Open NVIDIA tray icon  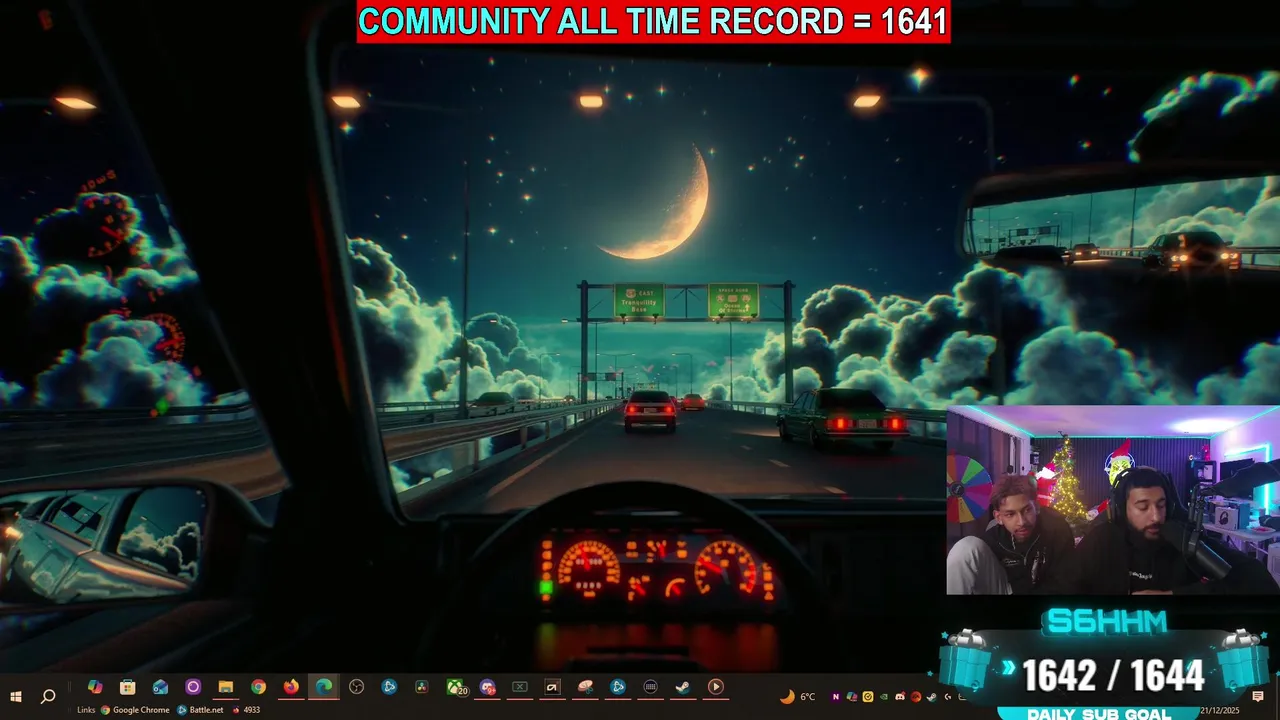pyautogui.click(x=884, y=696)
